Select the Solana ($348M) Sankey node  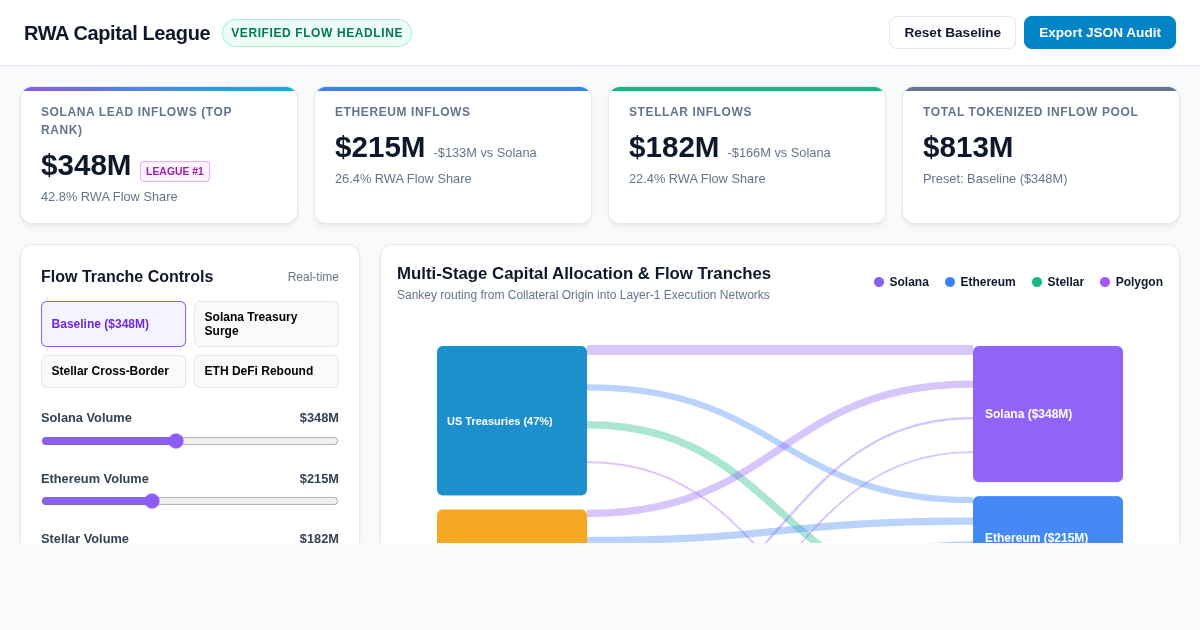(x=1048, y=414)
